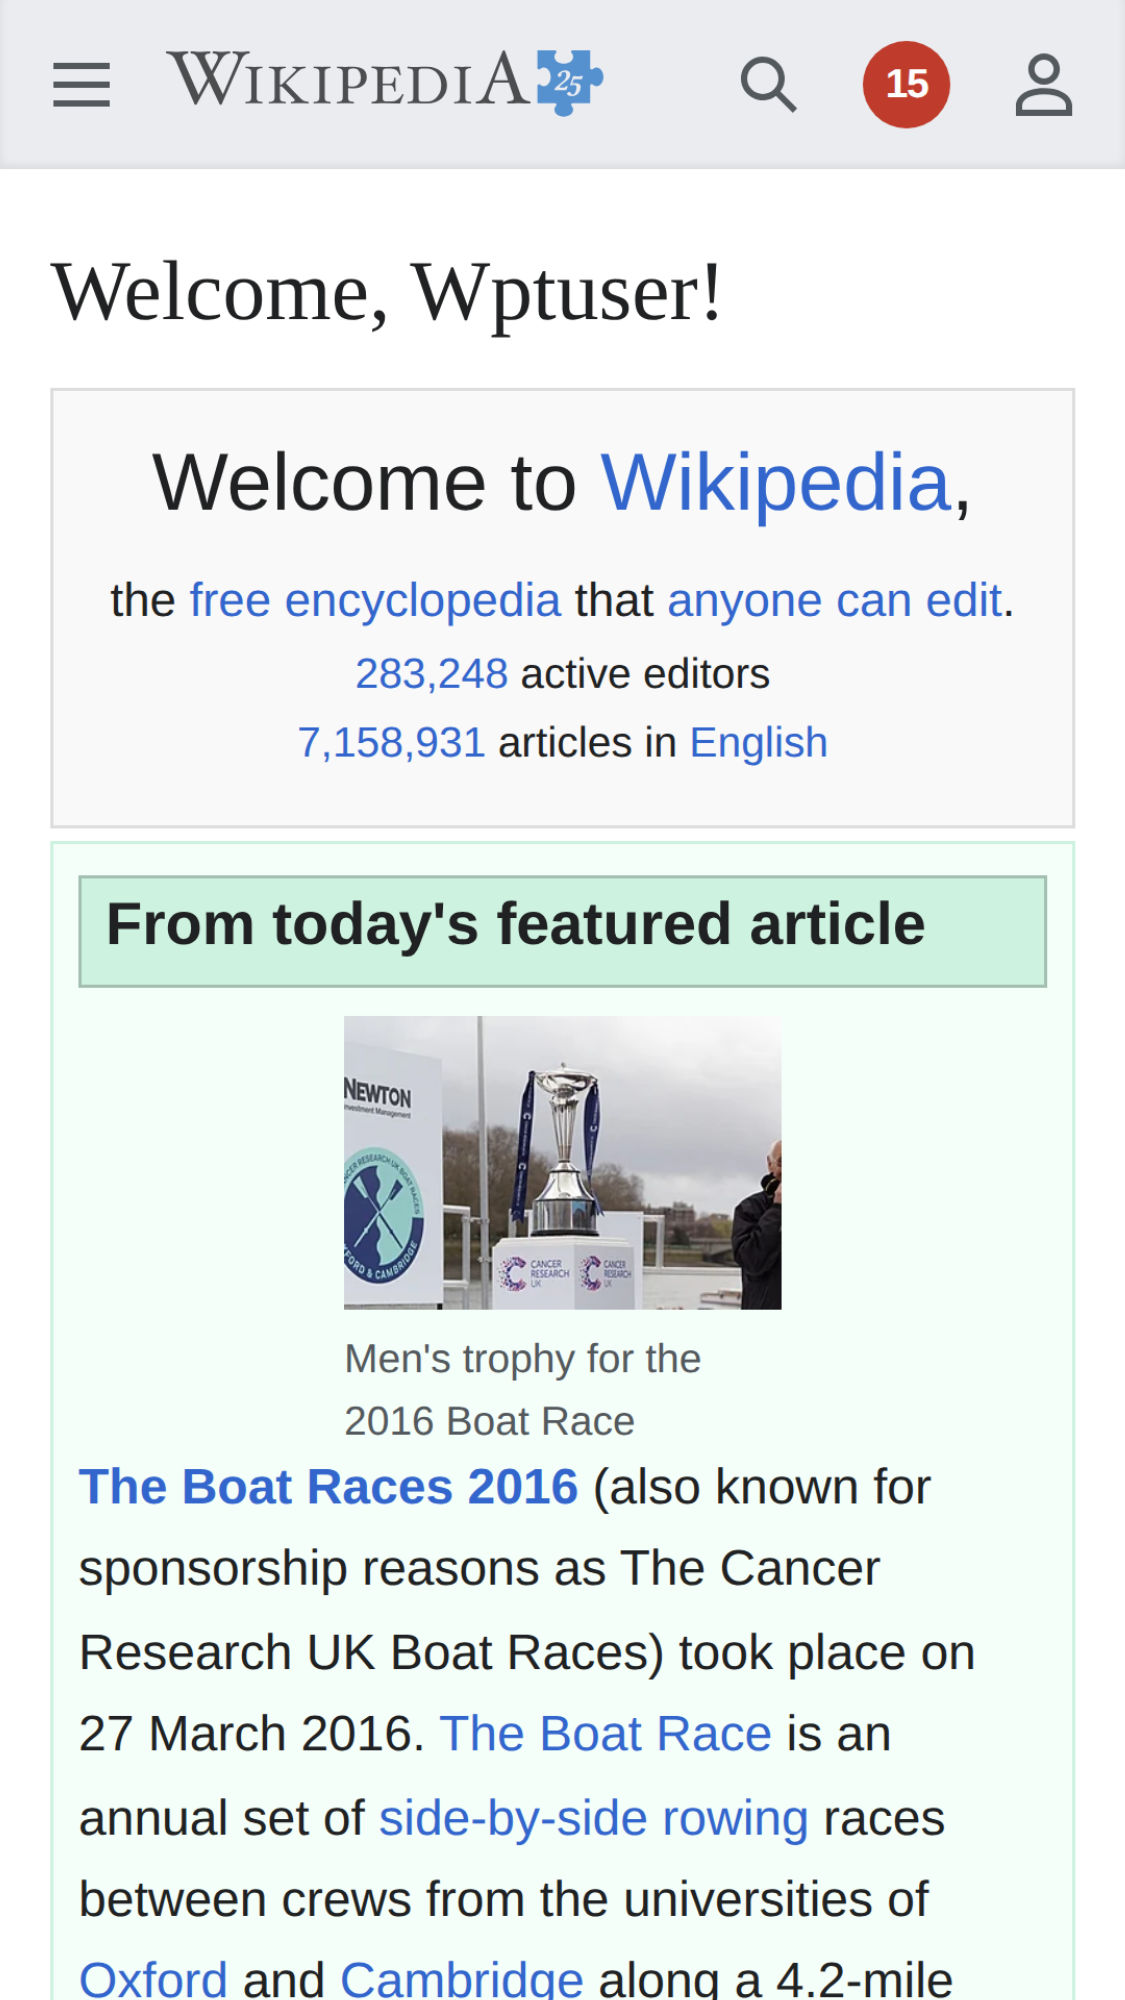Follow the Oxford link
This screenshot has width=1125, height=2000.
pyautogui.click(x=153, y=1978)
